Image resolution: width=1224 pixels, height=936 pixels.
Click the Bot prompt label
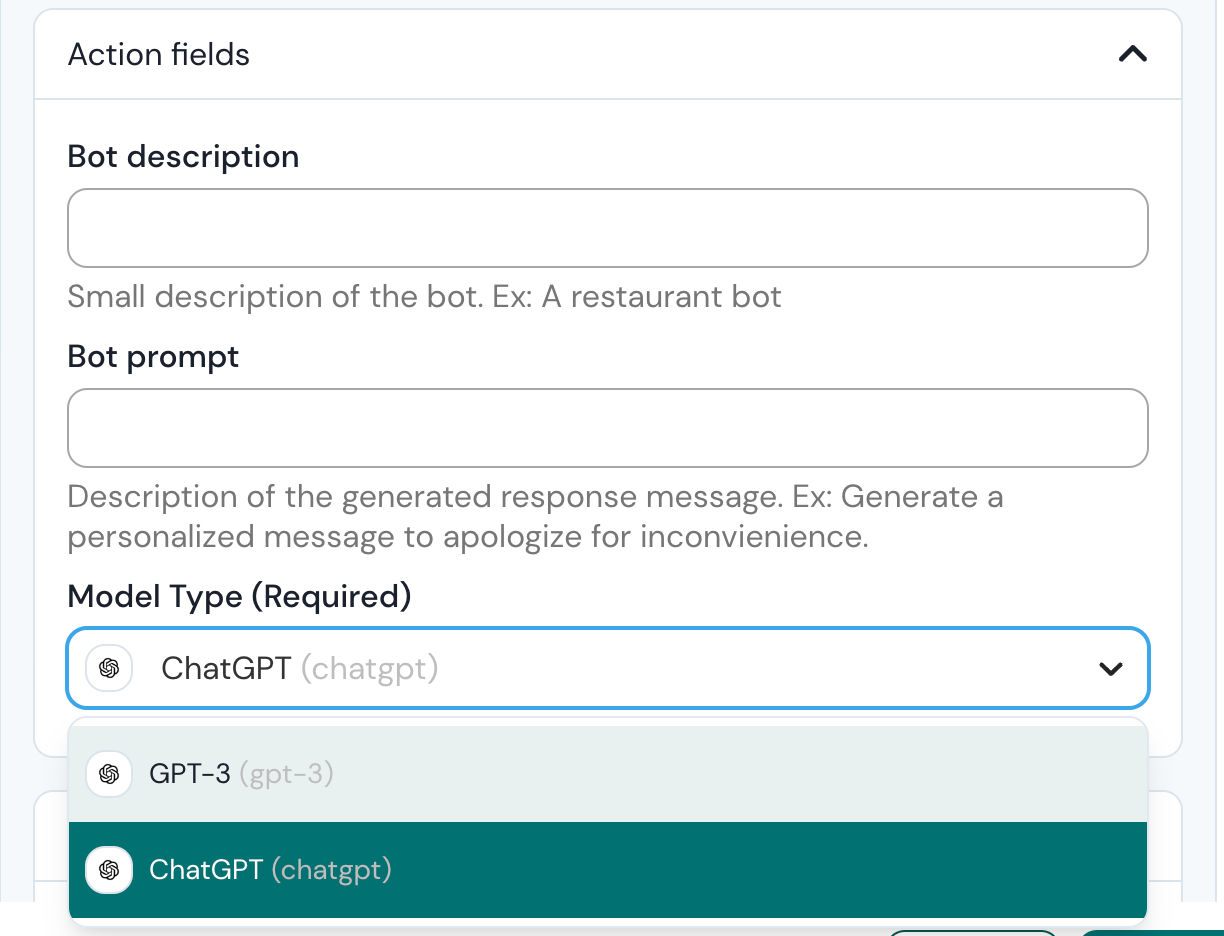153,357
